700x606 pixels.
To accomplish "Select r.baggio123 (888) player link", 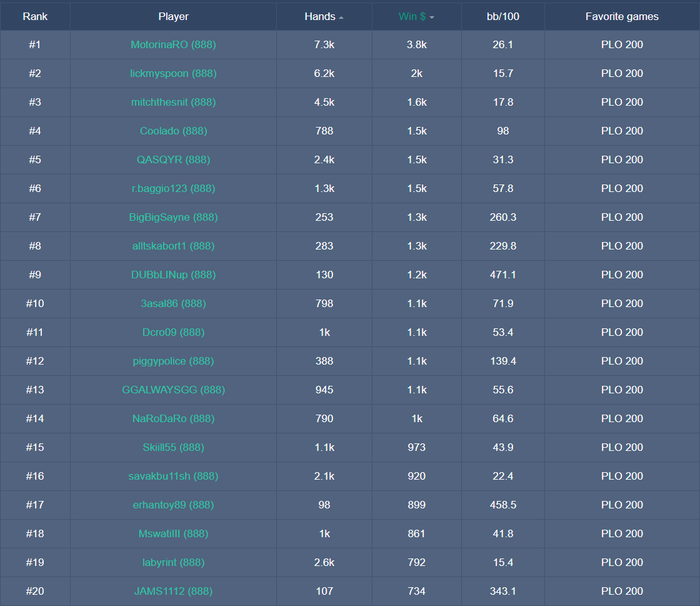I will click(x=173, y=188).
